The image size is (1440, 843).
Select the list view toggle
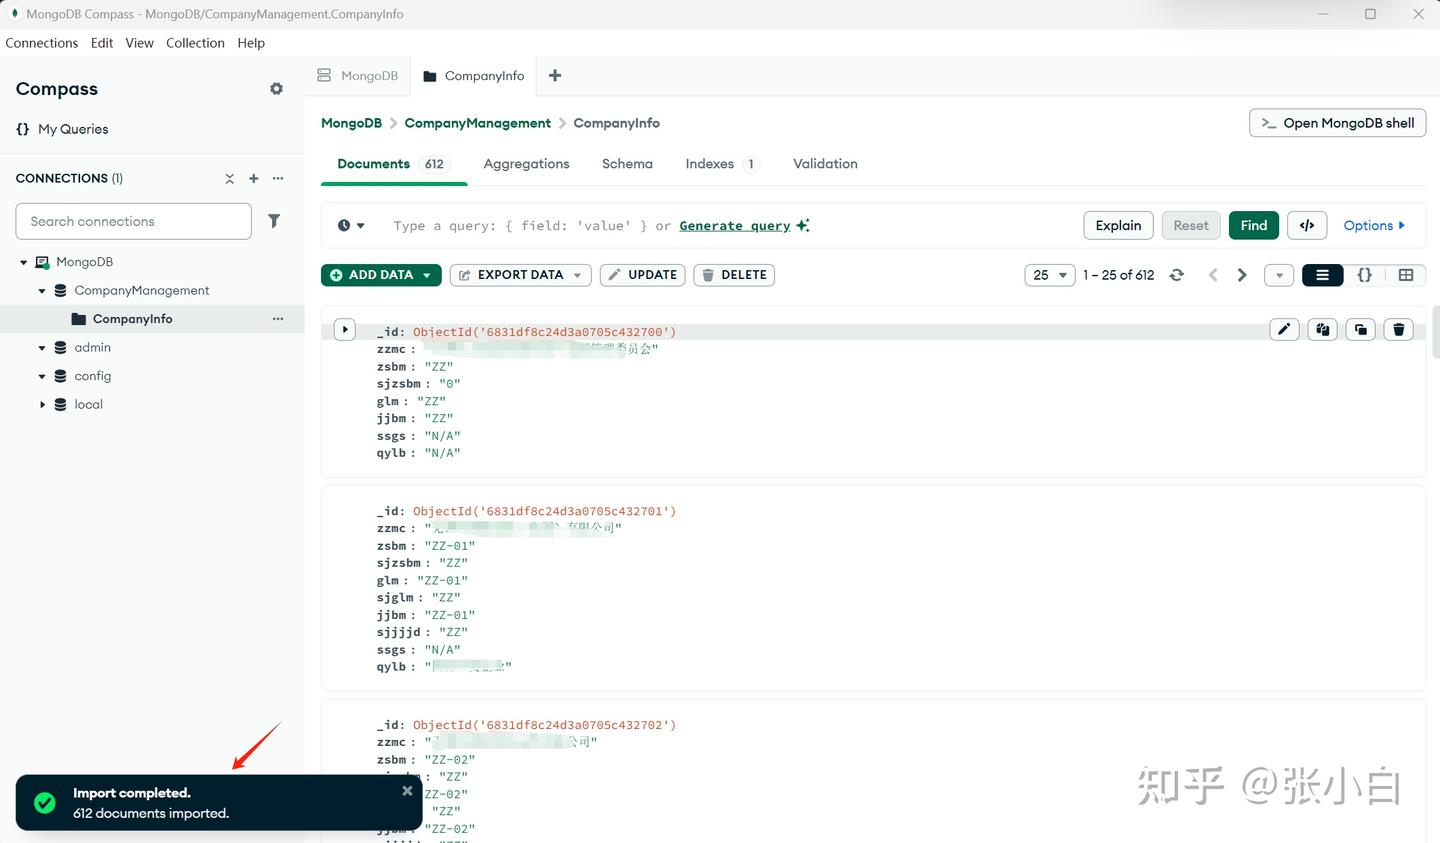pyautogui.click(x=1322, y=275)
